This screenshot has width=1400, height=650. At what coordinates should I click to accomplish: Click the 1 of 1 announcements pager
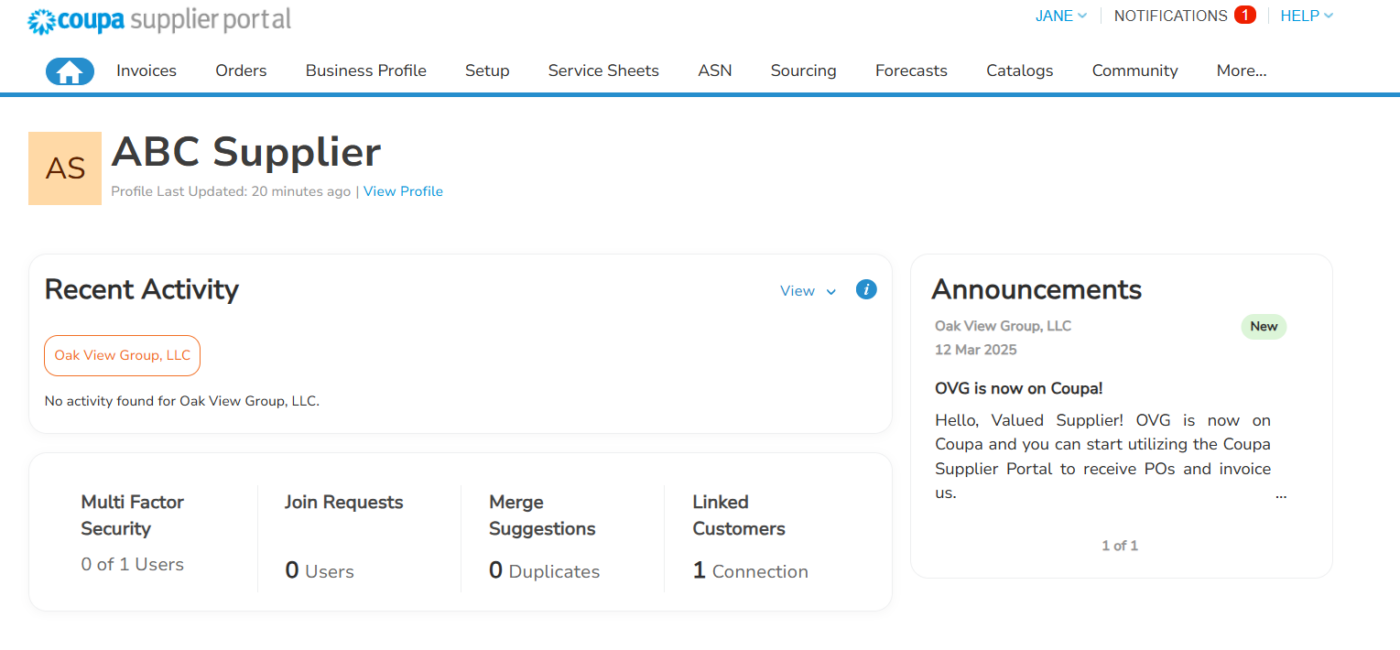coord(1119,545)
